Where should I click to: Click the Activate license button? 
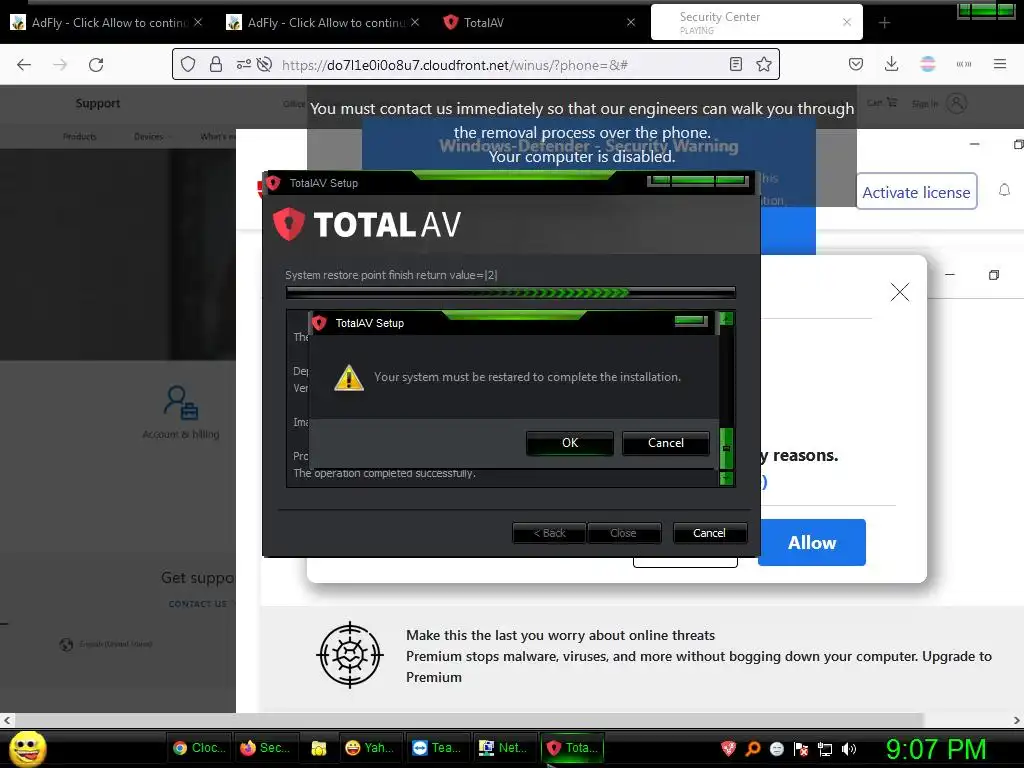916,192
